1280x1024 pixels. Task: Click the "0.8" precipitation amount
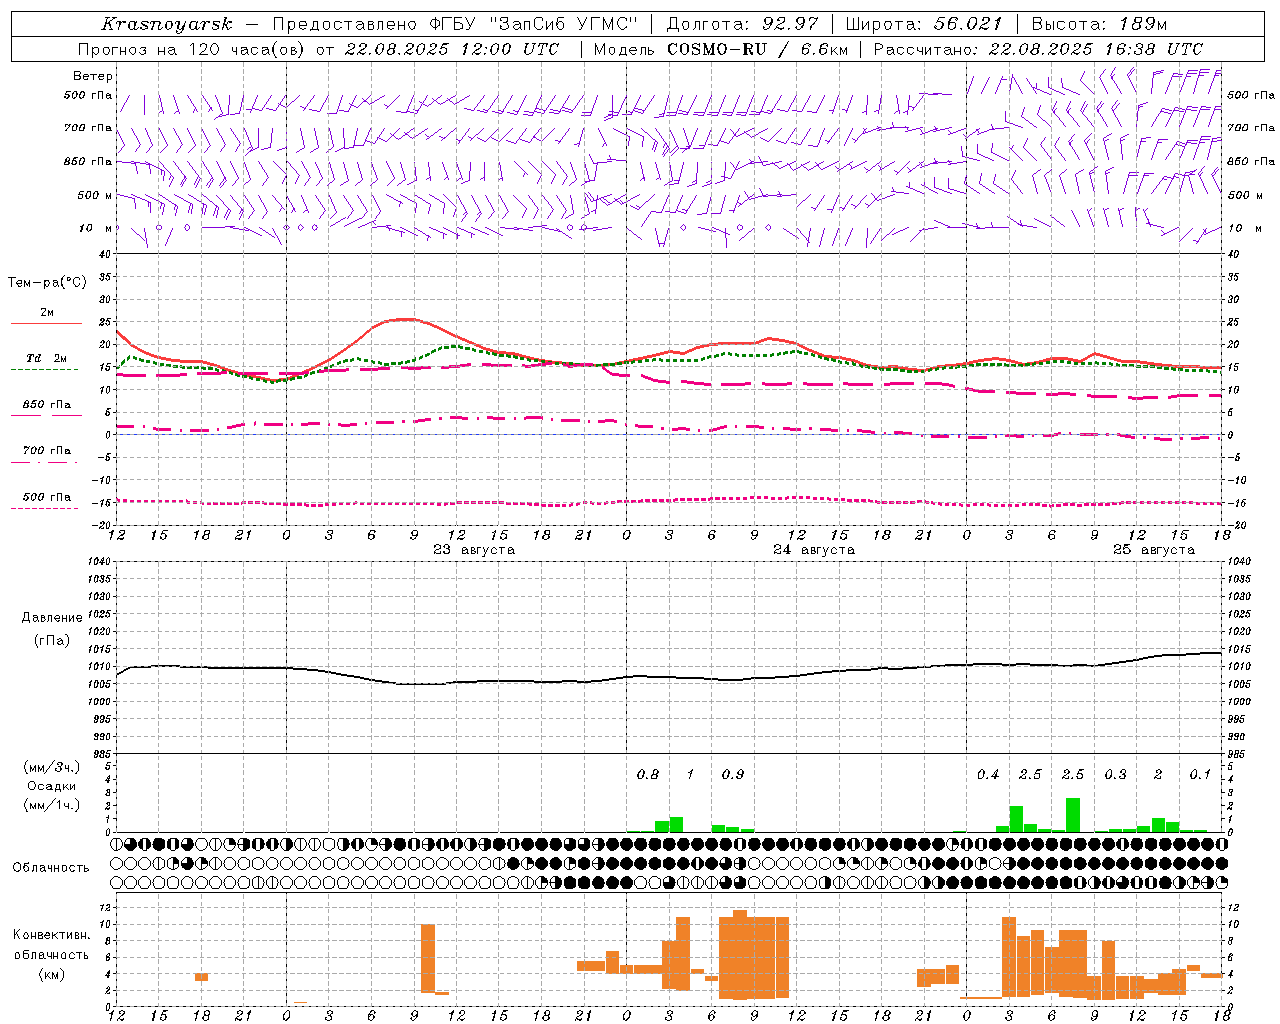coord(648,774)
